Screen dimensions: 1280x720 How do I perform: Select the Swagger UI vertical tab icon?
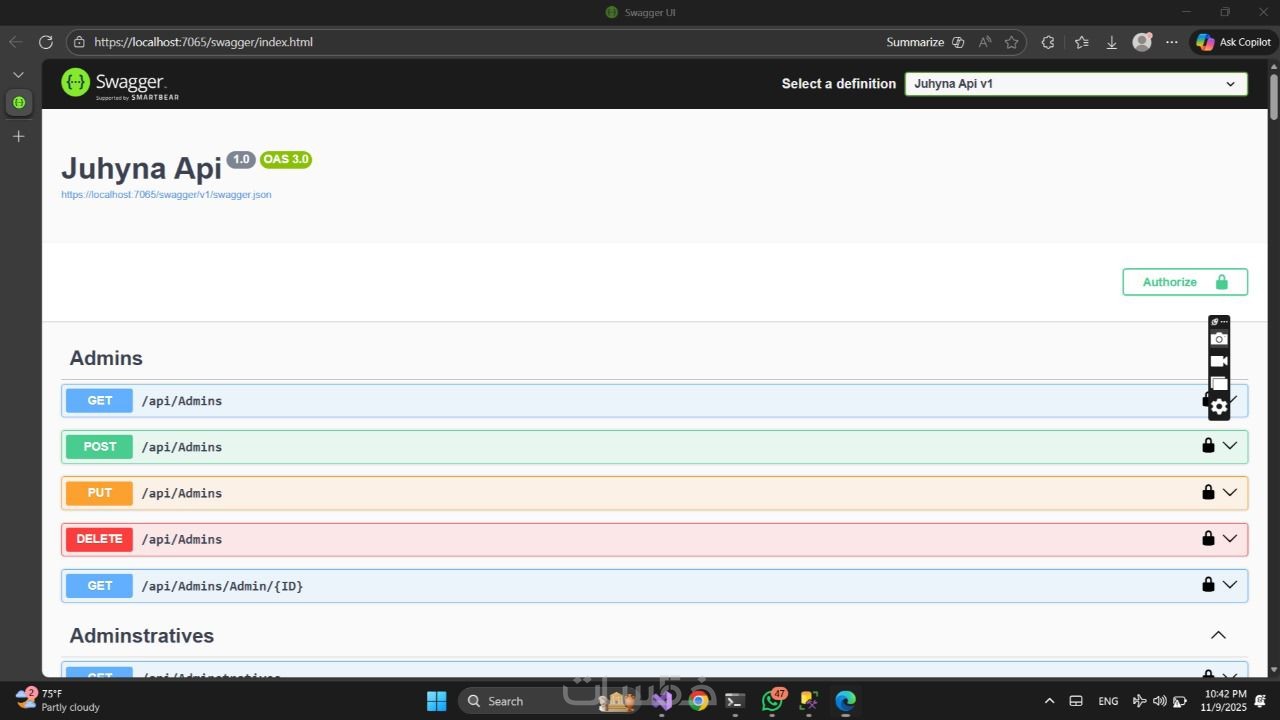pos(18,102)
